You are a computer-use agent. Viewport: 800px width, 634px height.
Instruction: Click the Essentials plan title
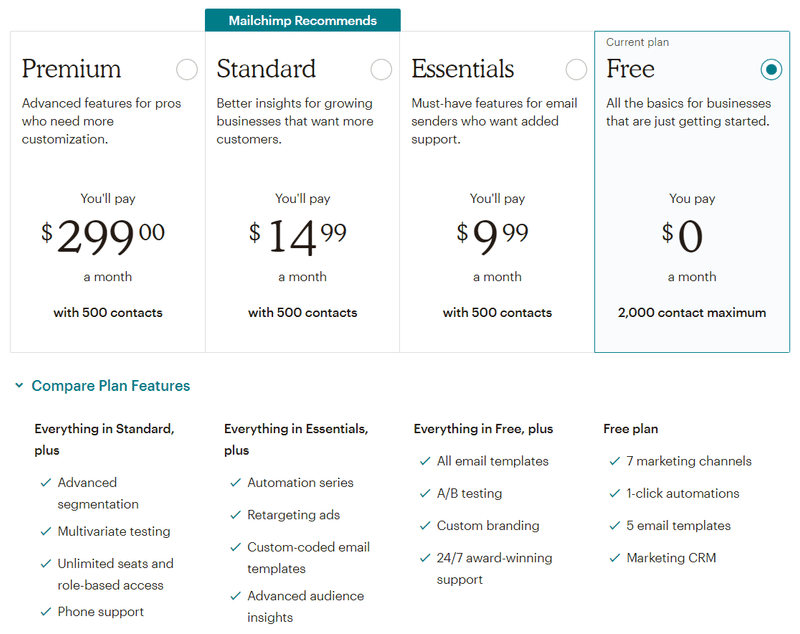(463, 69)
